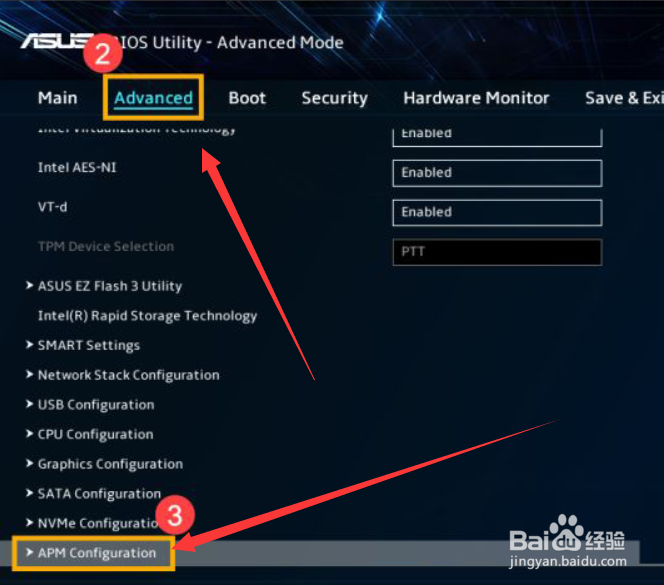Select the Security tab
The height and width of the screenshot is (585, 664).
coord(335,98)
